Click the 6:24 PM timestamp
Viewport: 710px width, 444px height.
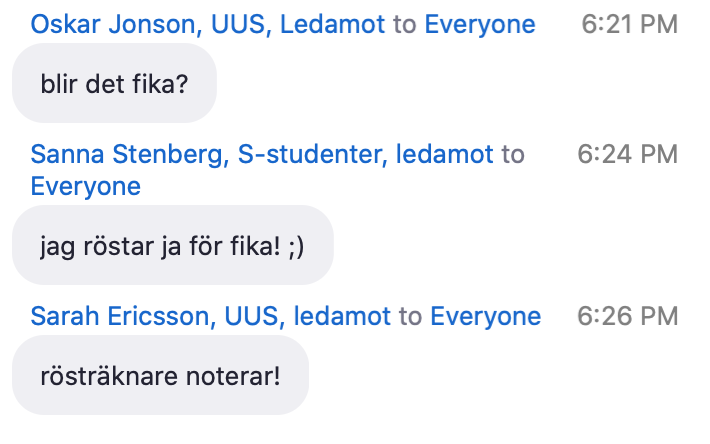[x=627, y=154]
